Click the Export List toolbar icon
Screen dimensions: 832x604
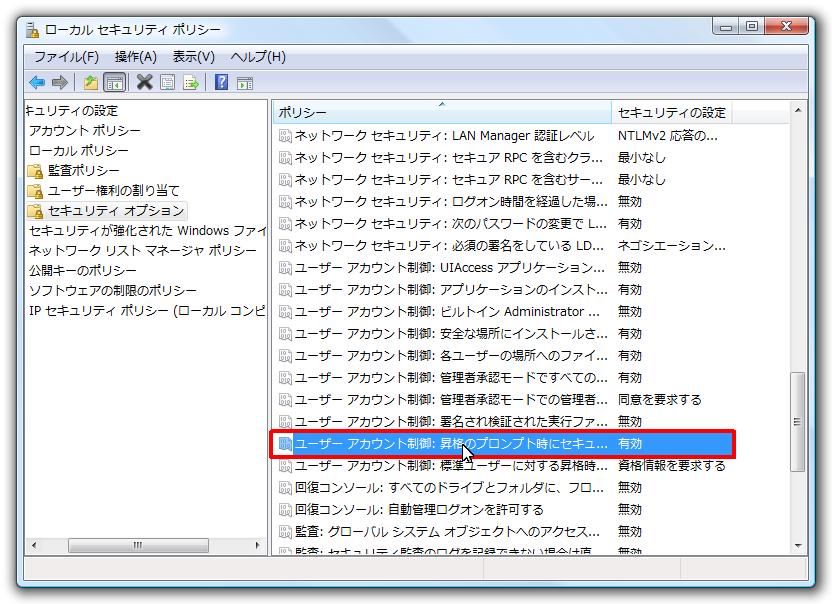click(x=190, y=82)
